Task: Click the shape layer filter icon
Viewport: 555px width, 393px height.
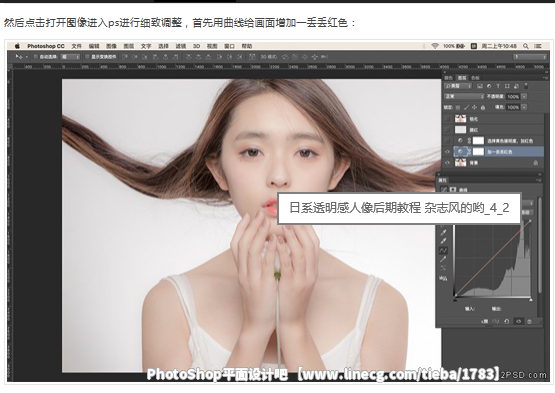Action: [507, 86]
